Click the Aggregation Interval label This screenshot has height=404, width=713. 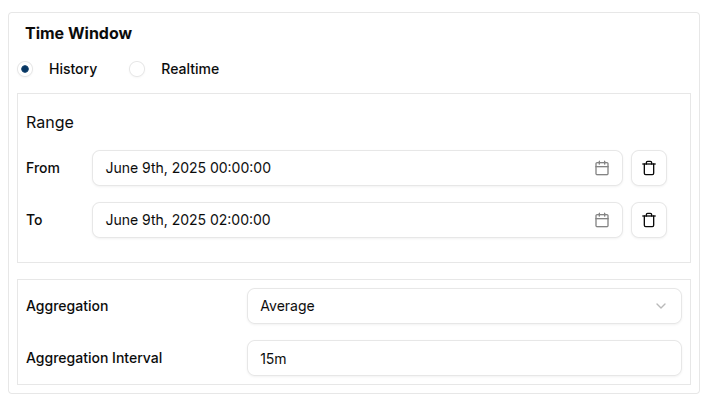[94, 358]
